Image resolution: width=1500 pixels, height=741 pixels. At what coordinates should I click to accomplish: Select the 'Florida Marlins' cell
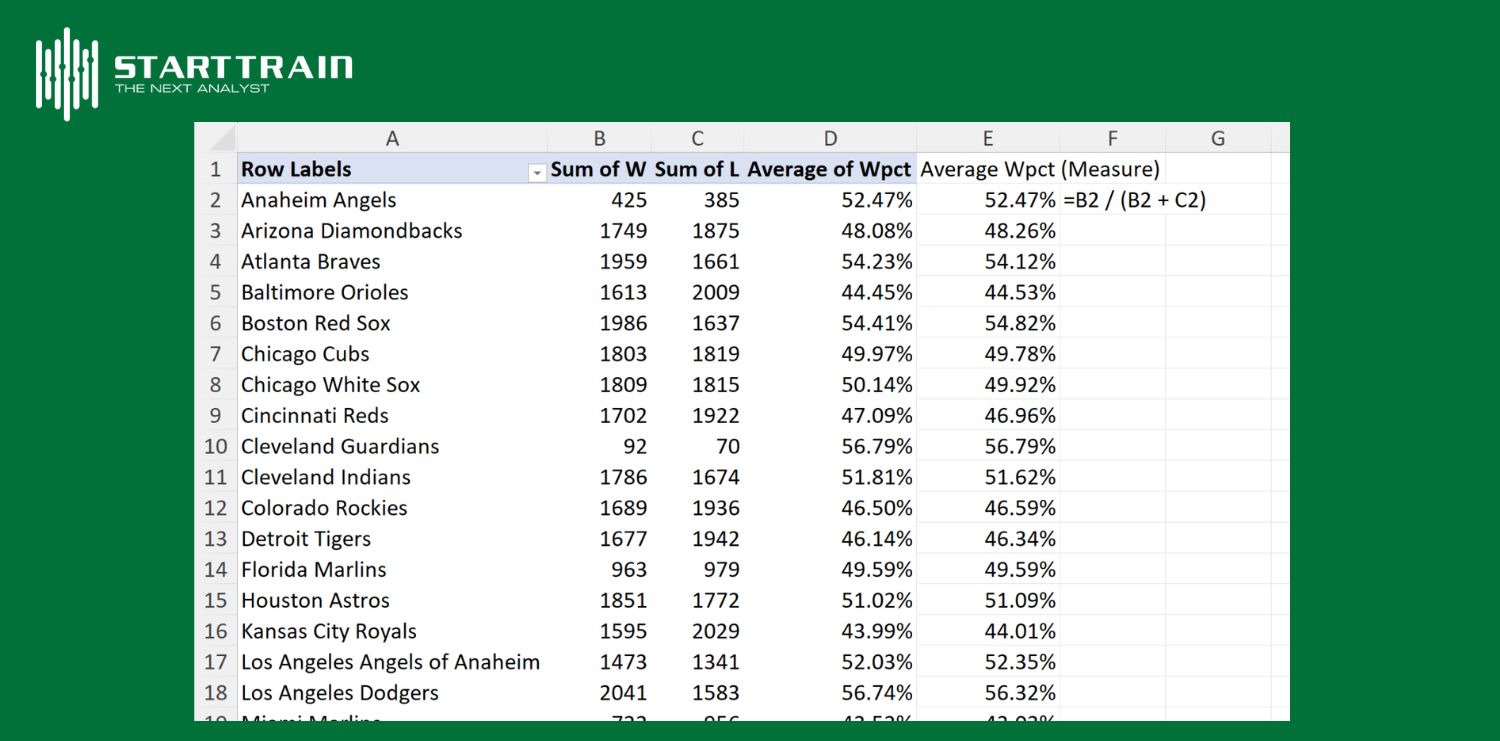[392, 569]
